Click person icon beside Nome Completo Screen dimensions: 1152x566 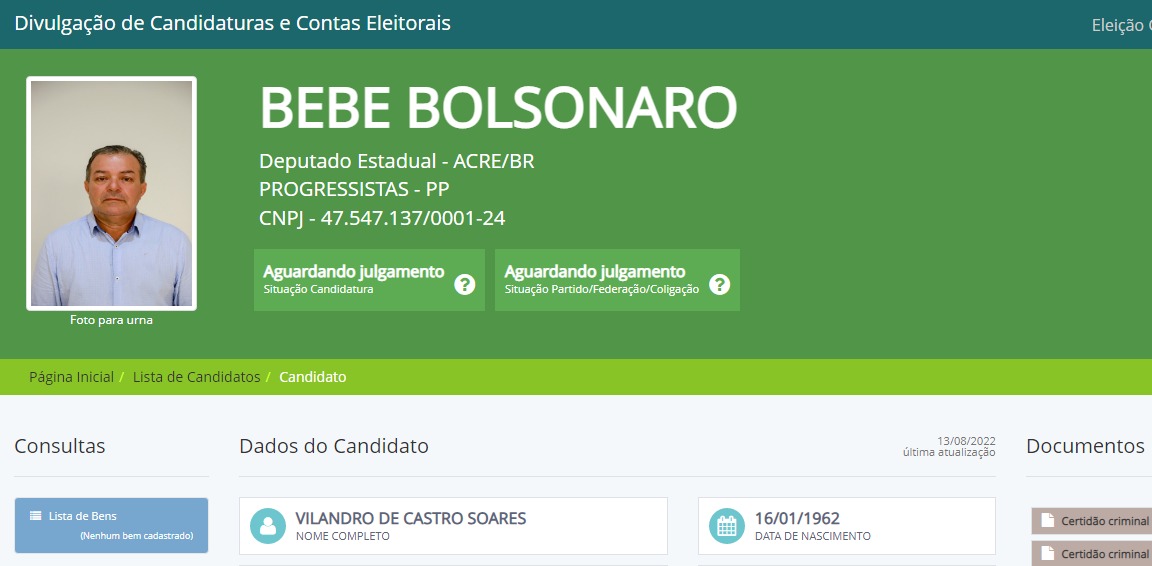(x=268, y=526)
